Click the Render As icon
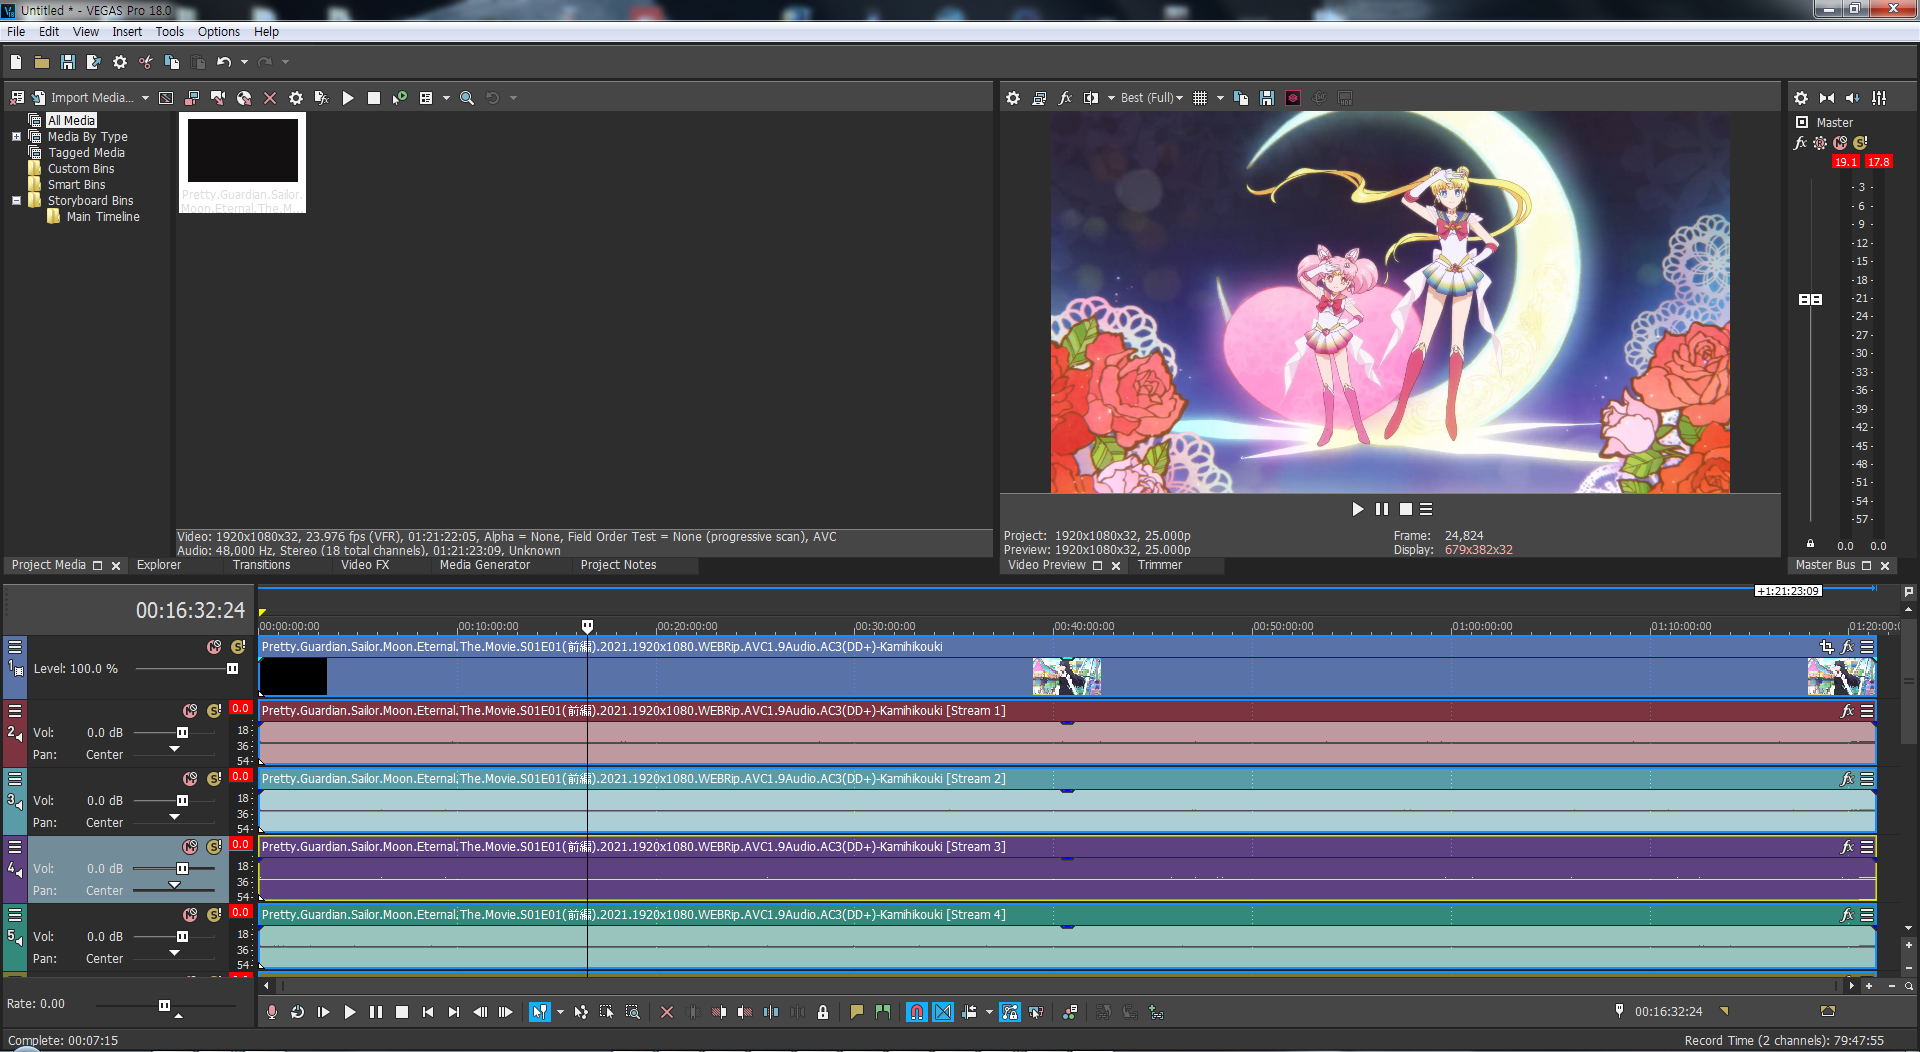Image resolution: width=1920 pixels, height=1052 pixels. [94, 62]
